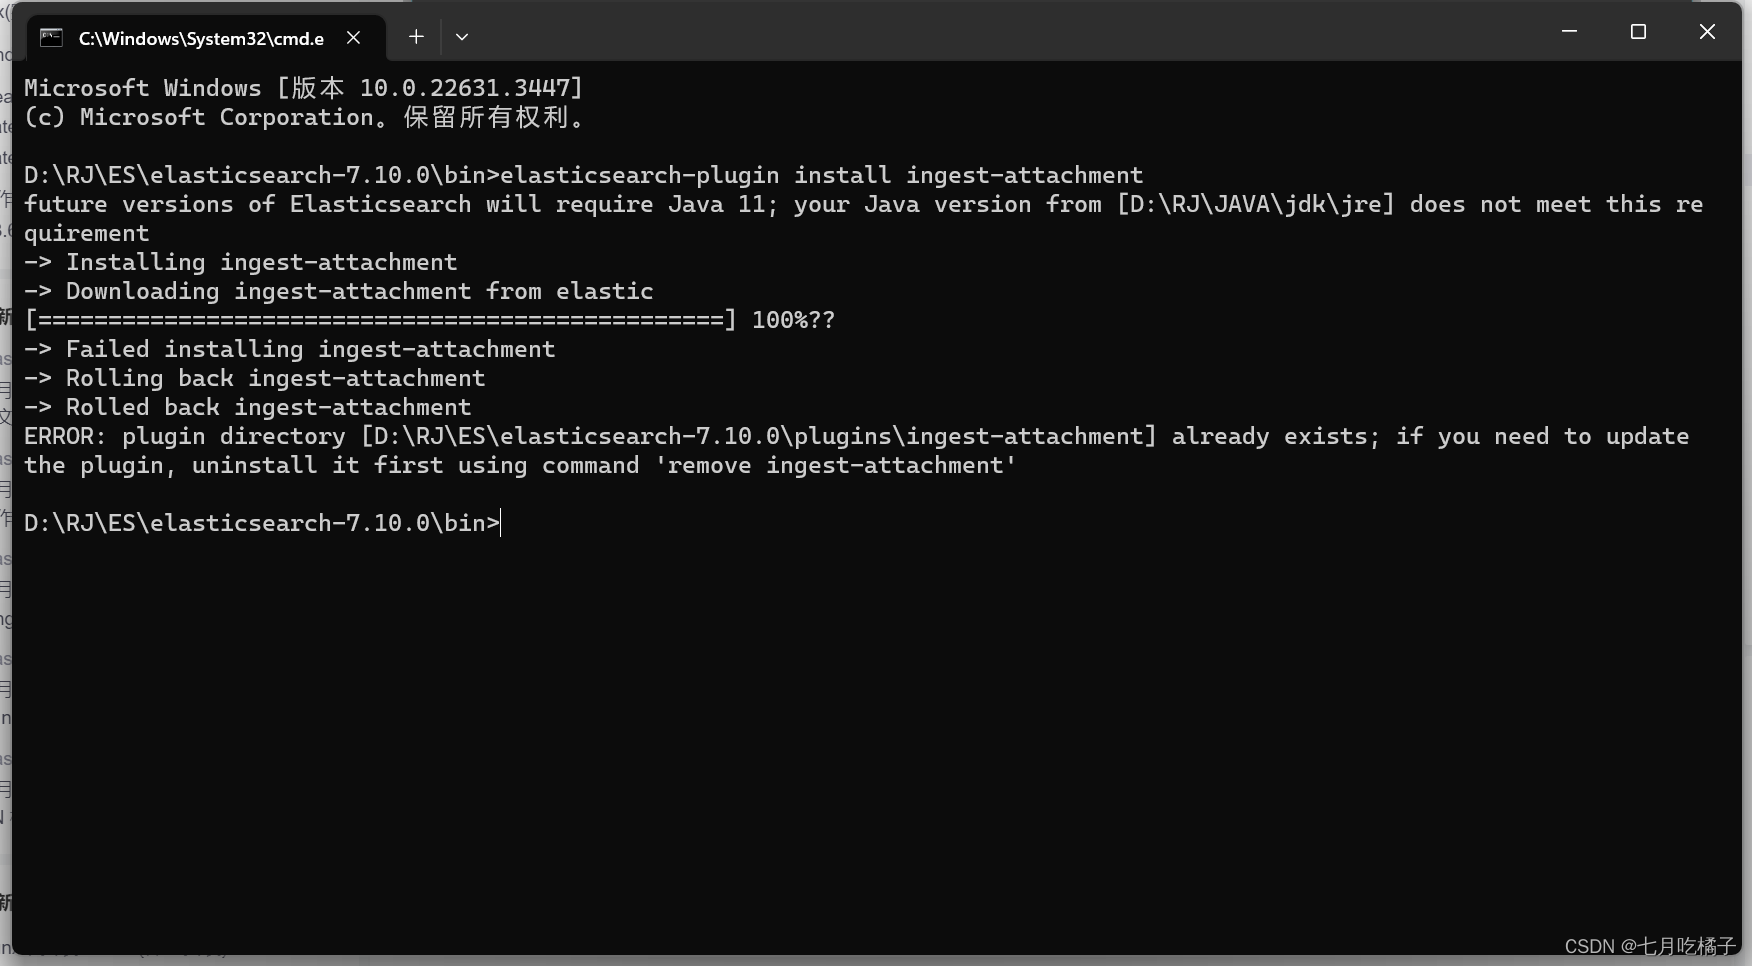Click the 100% download progress bar line
The image size is (1752, 966).
(430, 320)
